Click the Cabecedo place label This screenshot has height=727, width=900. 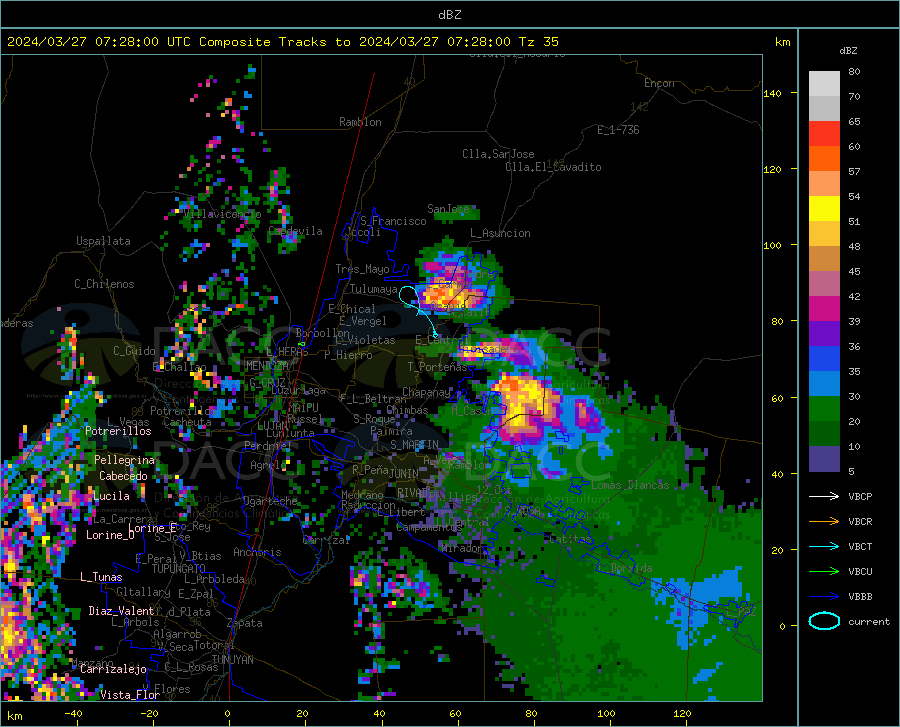pyautogui.click(x=123, y=476)
